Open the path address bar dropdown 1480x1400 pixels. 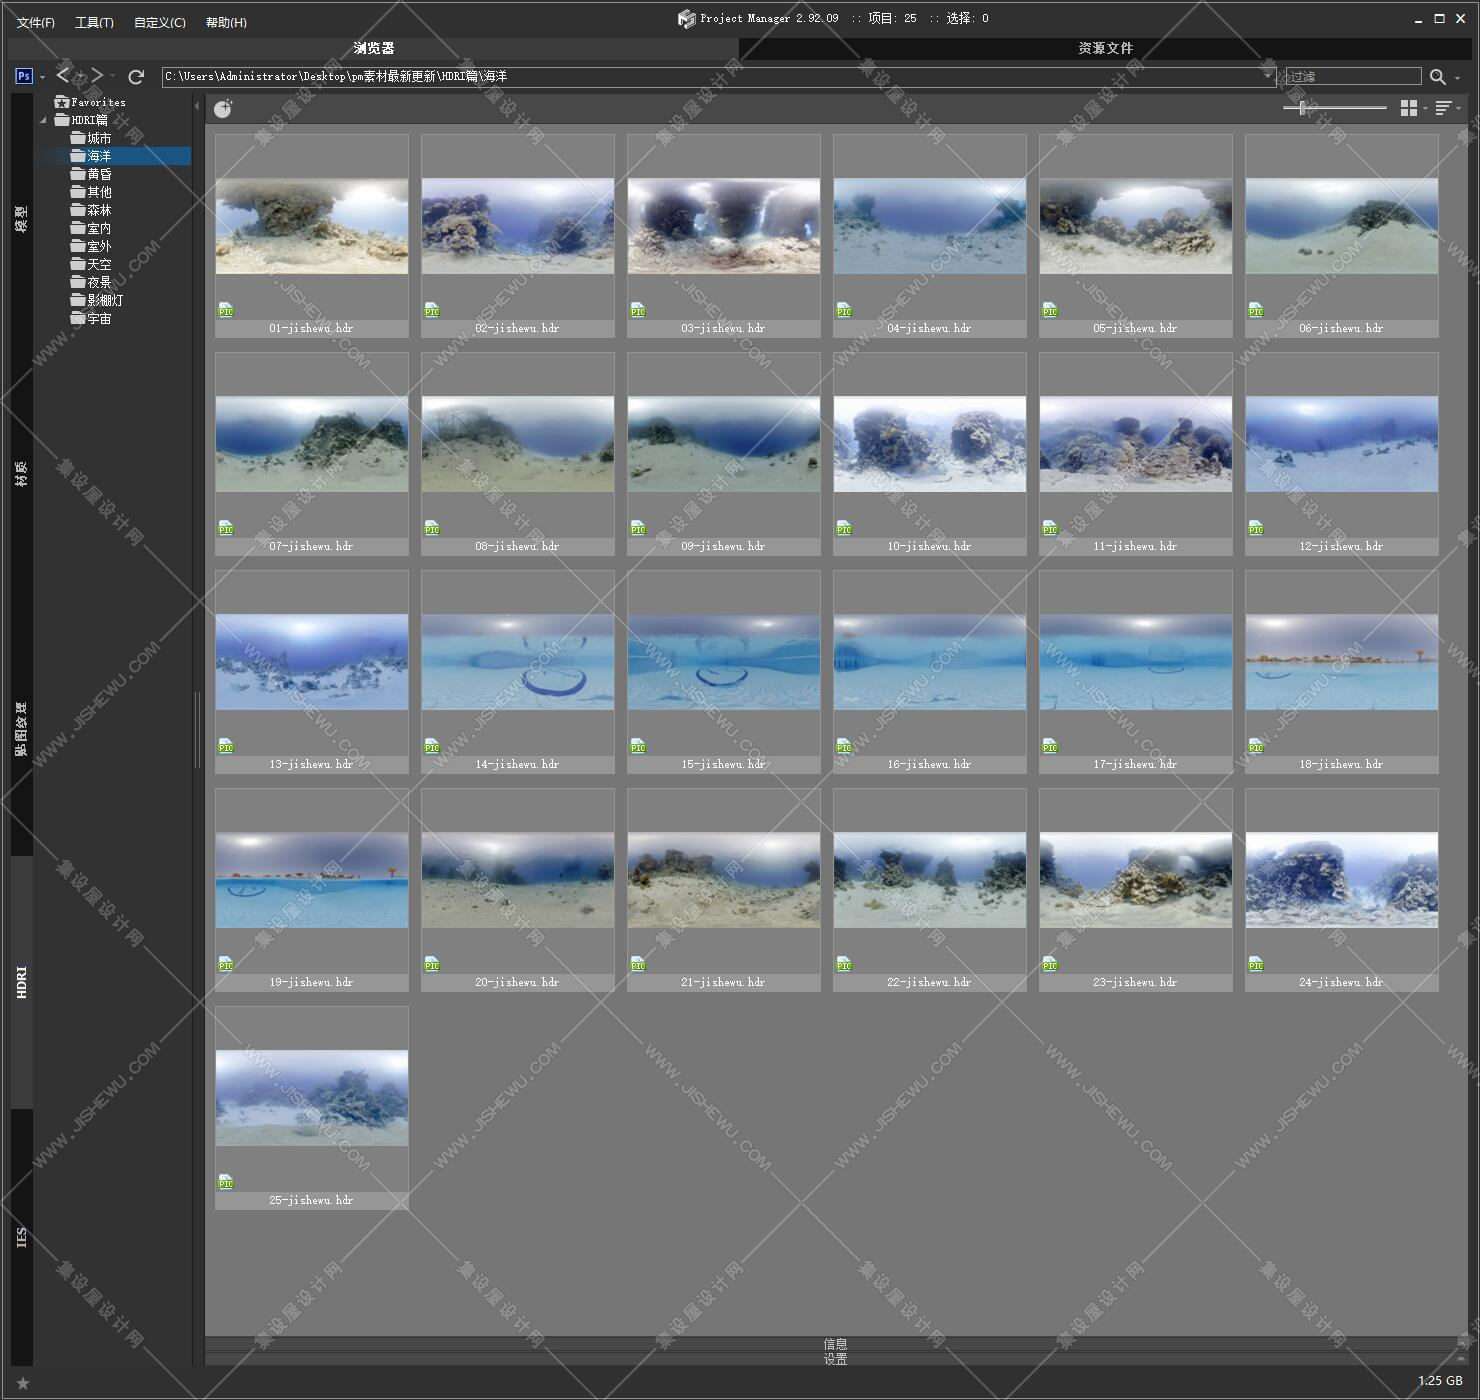point(1267,76)
